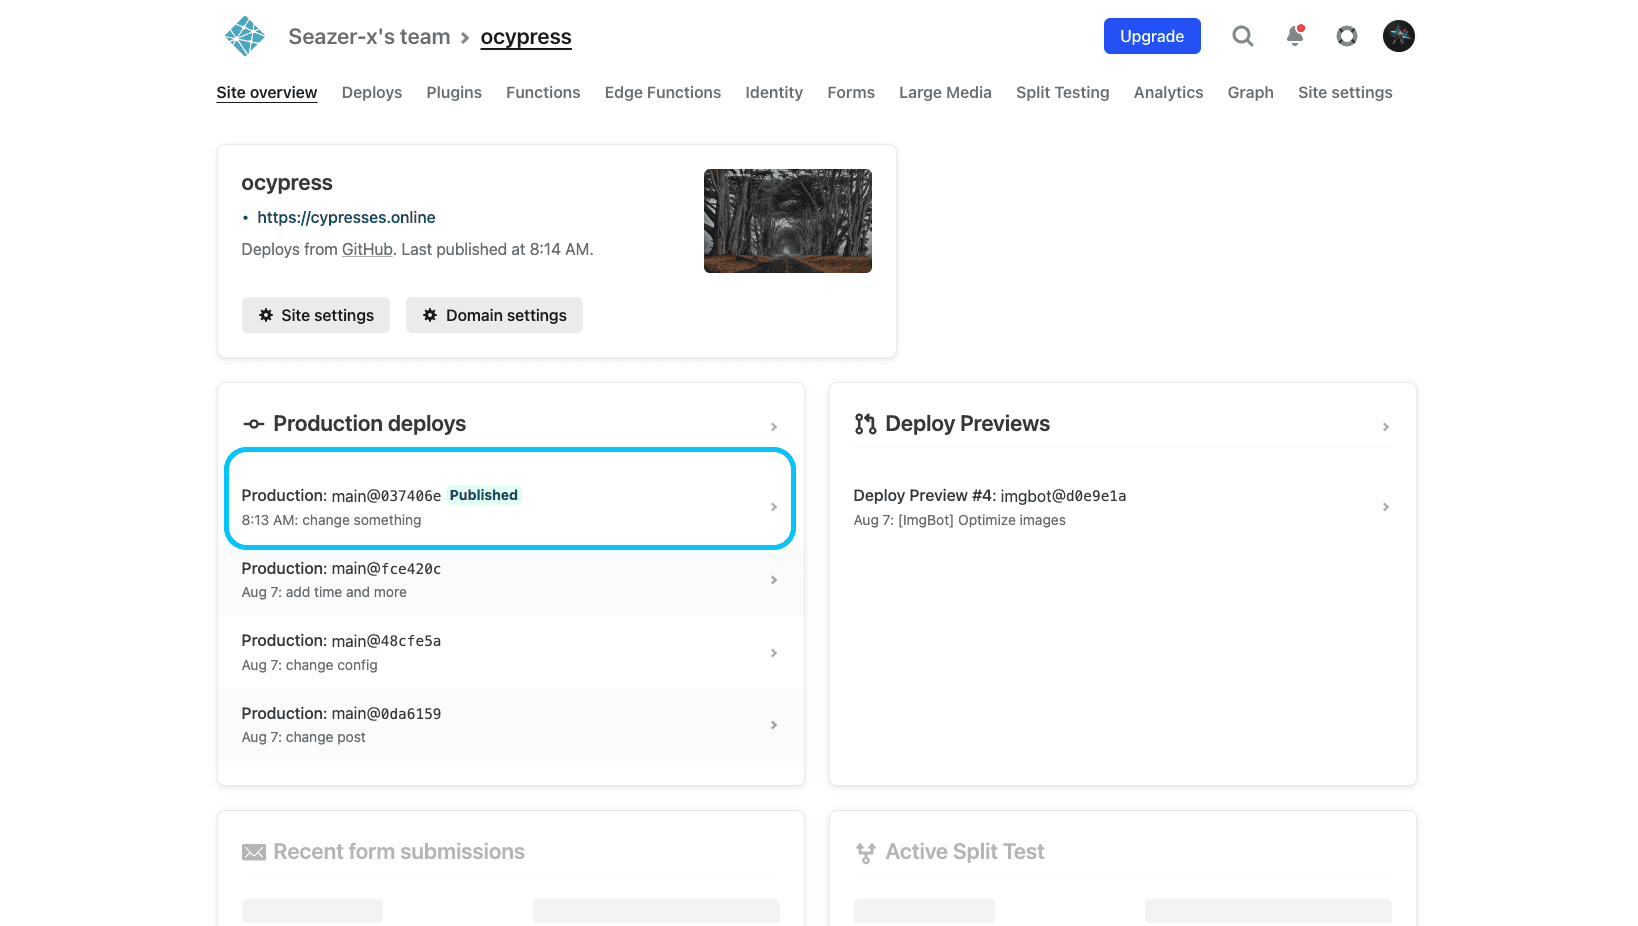
Task: Open chevron for main@0da6159 deploy
Action: 774,725
